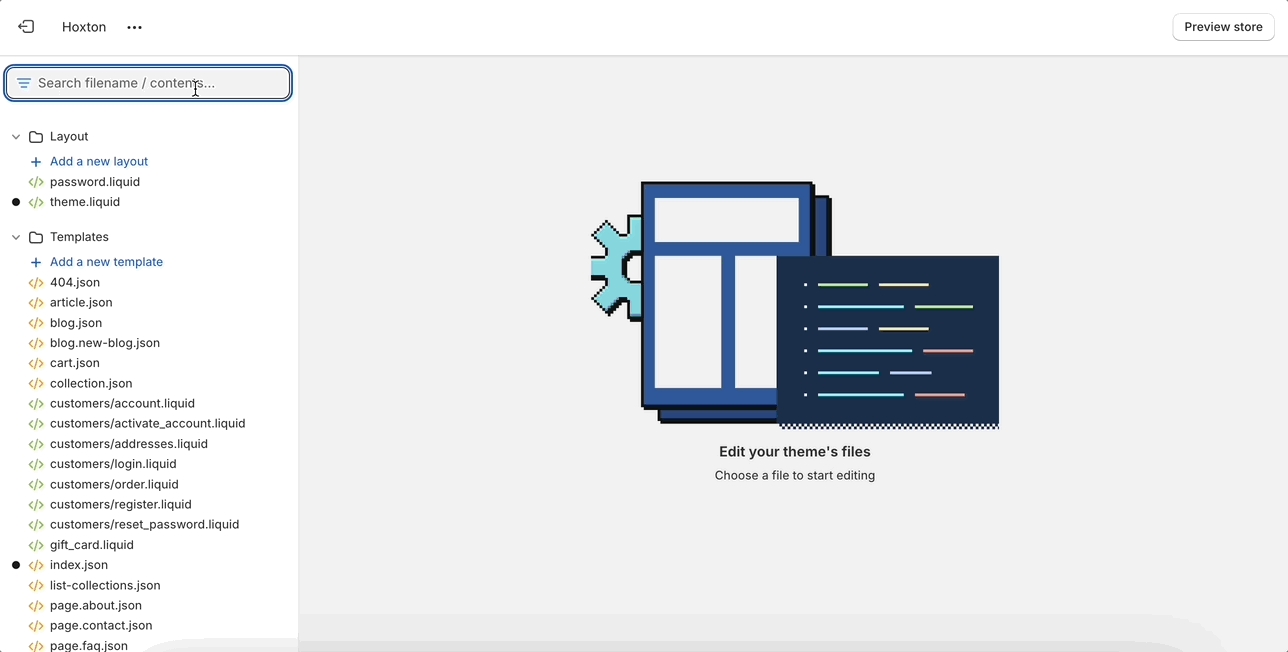Select gift_card.liquid template

[x=92, y=545]
